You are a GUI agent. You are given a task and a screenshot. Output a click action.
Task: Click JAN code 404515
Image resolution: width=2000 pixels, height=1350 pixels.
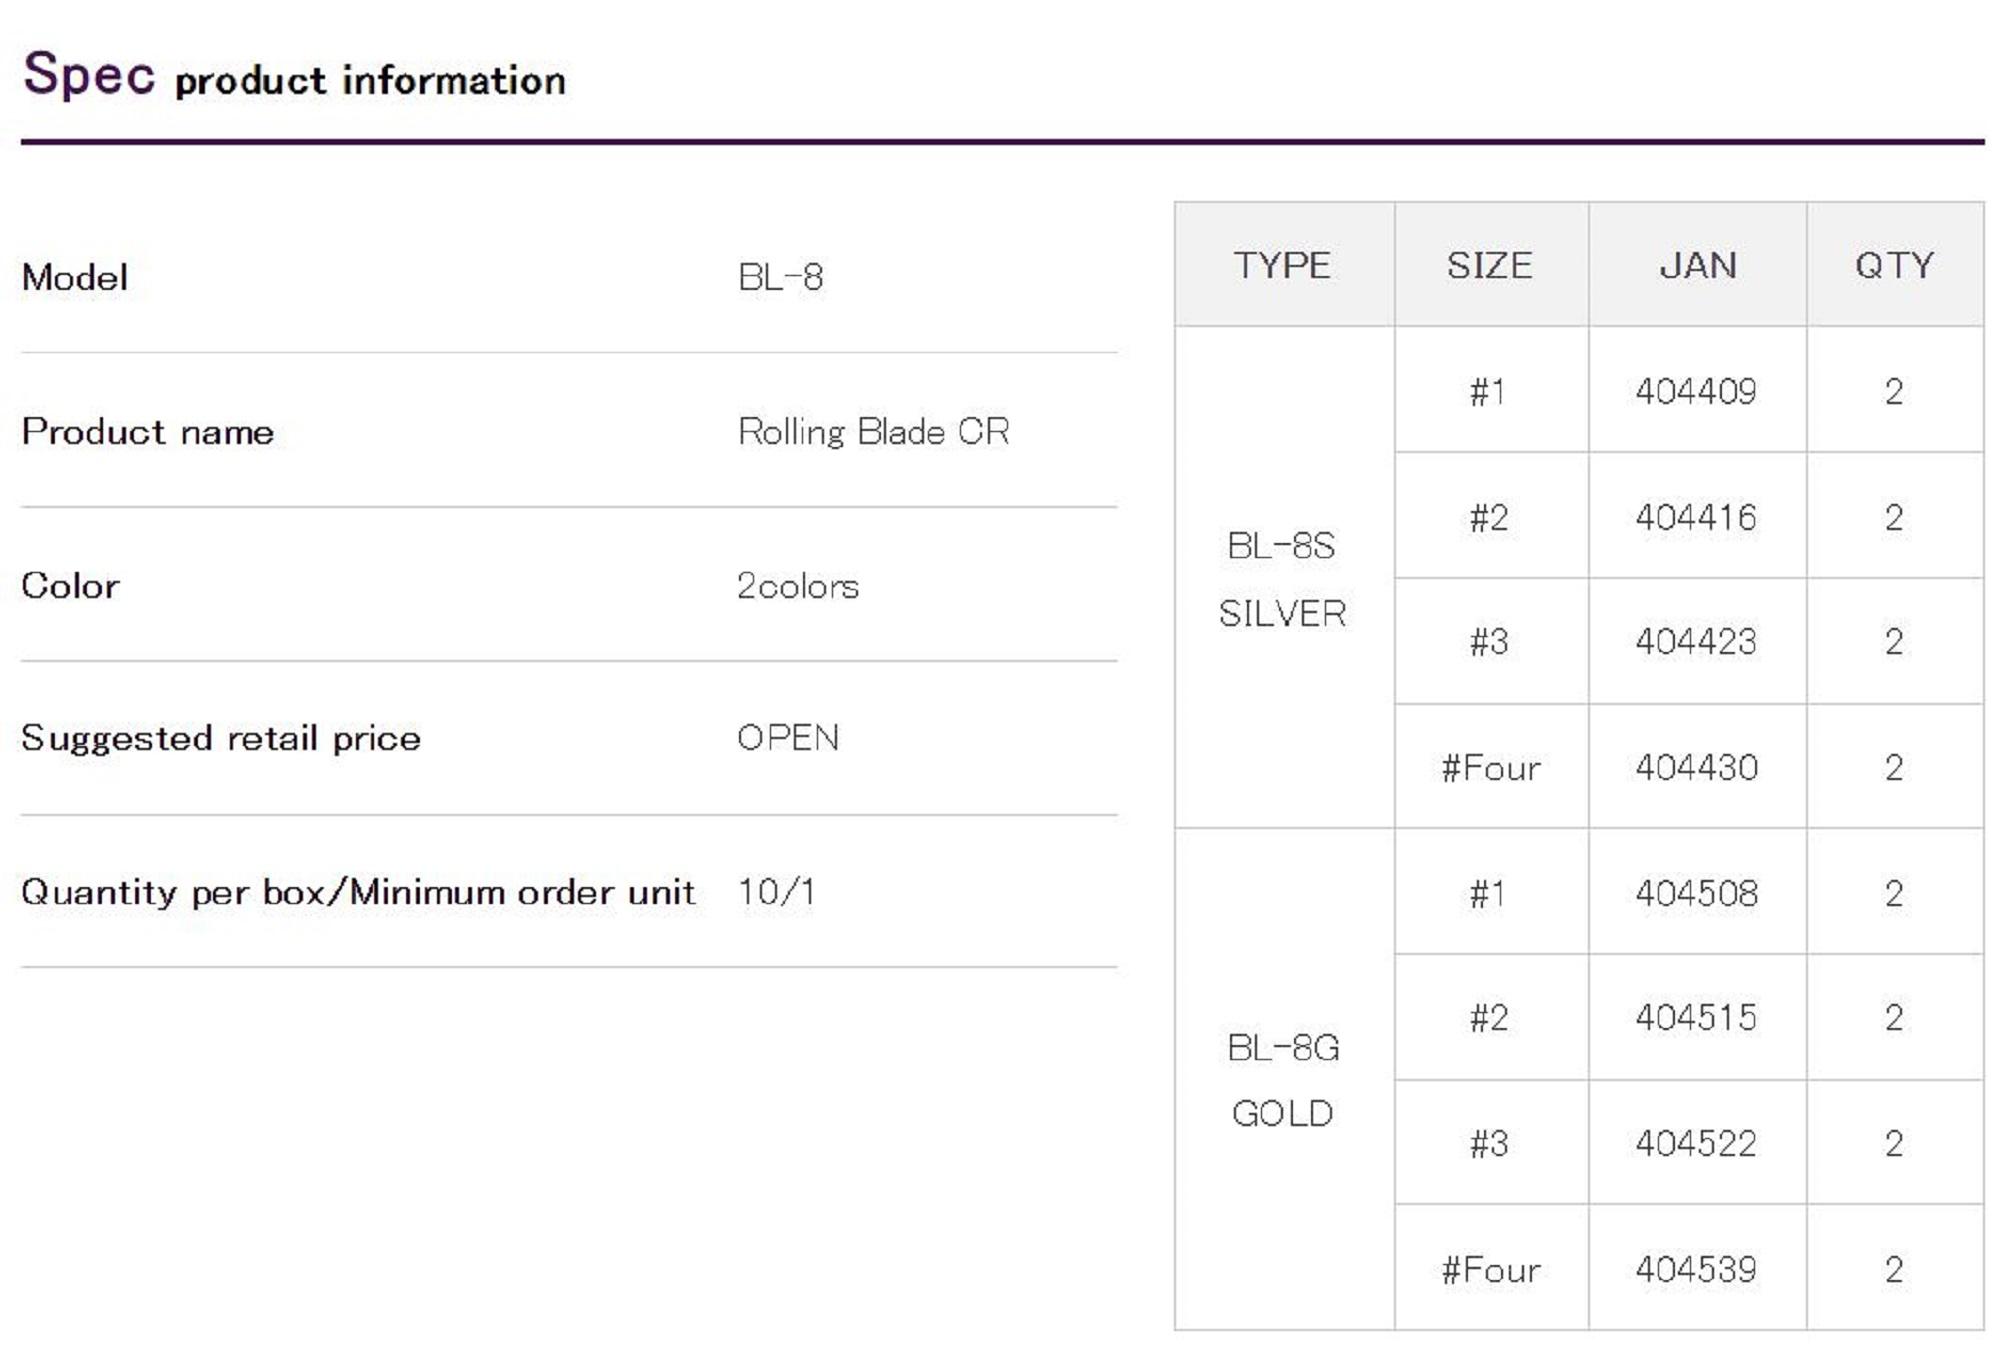point(1696,1017)
